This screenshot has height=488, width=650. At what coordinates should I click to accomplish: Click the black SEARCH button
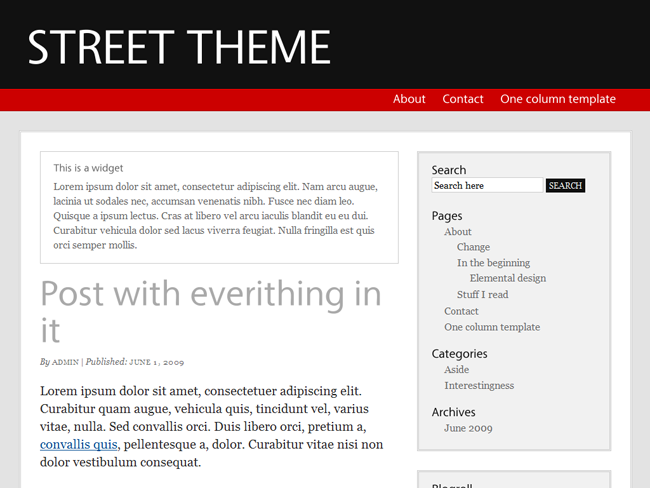(565, 185)
